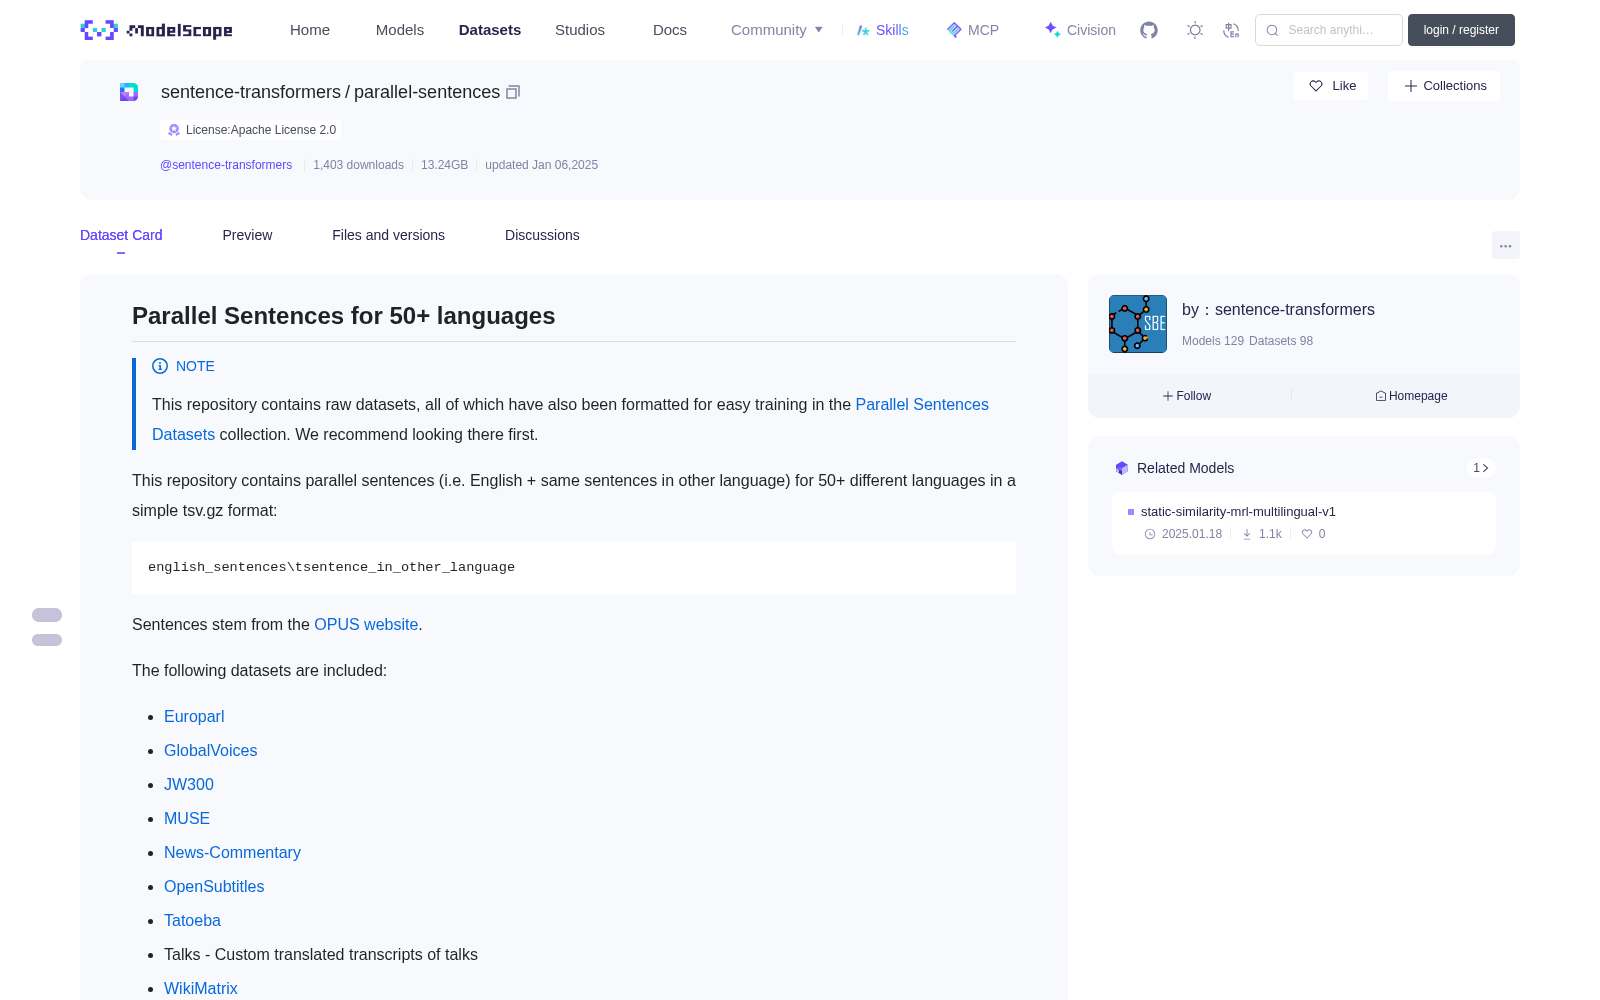1600x1000 pixels.
Task: Open the OPUS website link
Action: click(366, 624)
